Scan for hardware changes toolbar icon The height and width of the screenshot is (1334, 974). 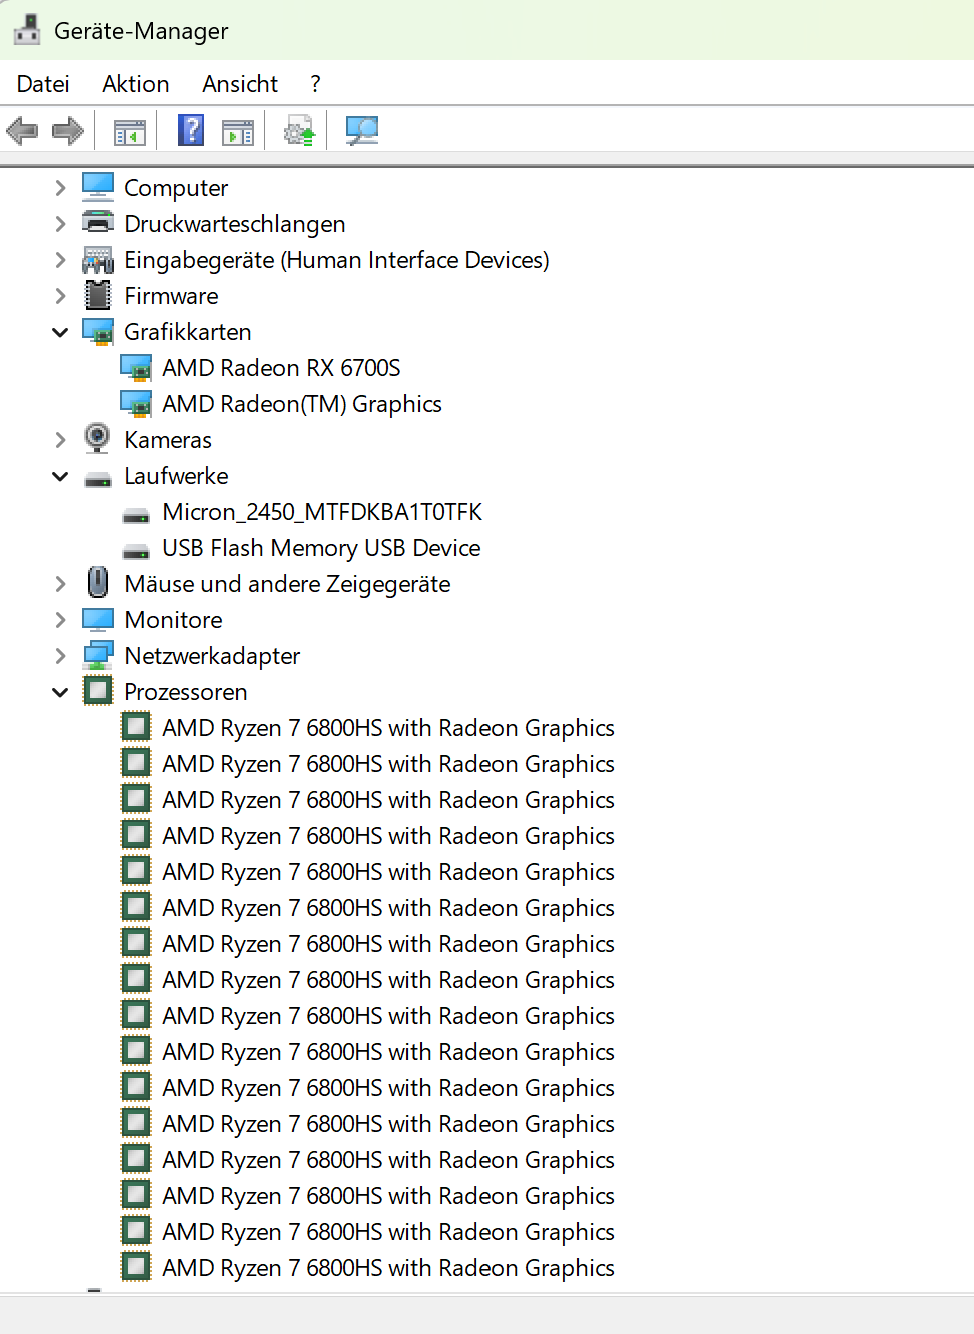pos(361,130)
